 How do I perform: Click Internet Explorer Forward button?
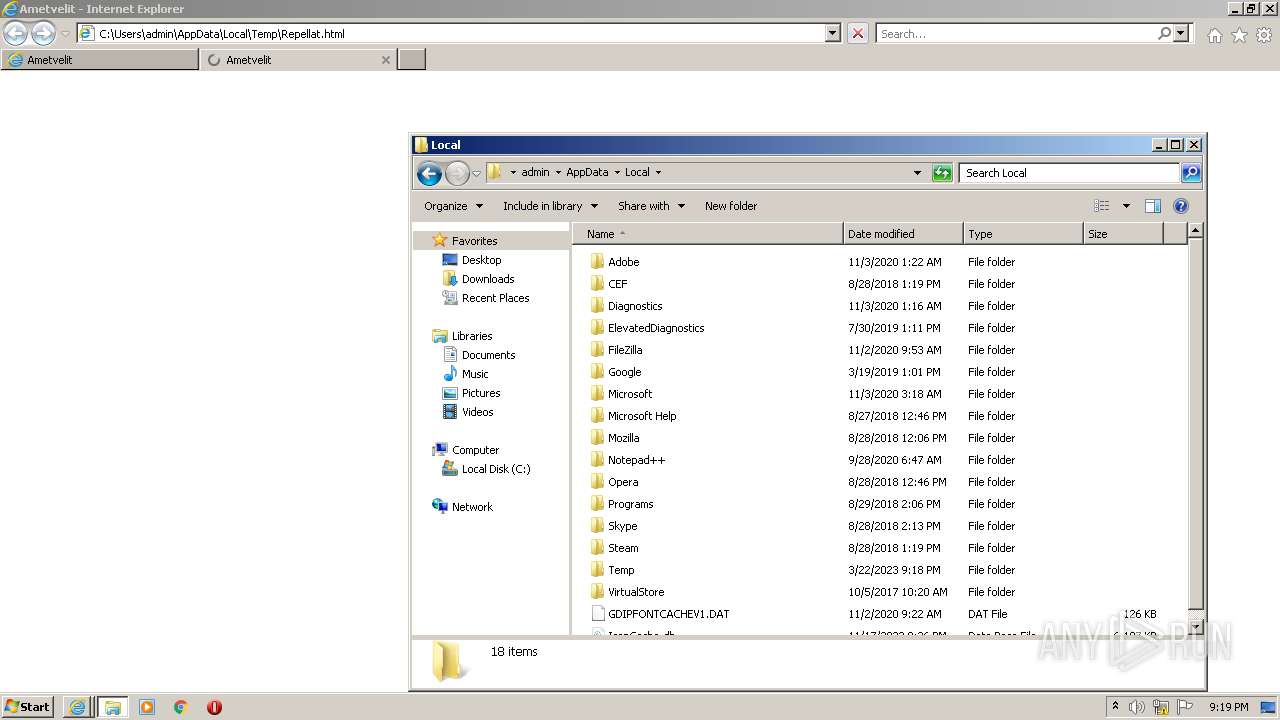tap(43, 34)
